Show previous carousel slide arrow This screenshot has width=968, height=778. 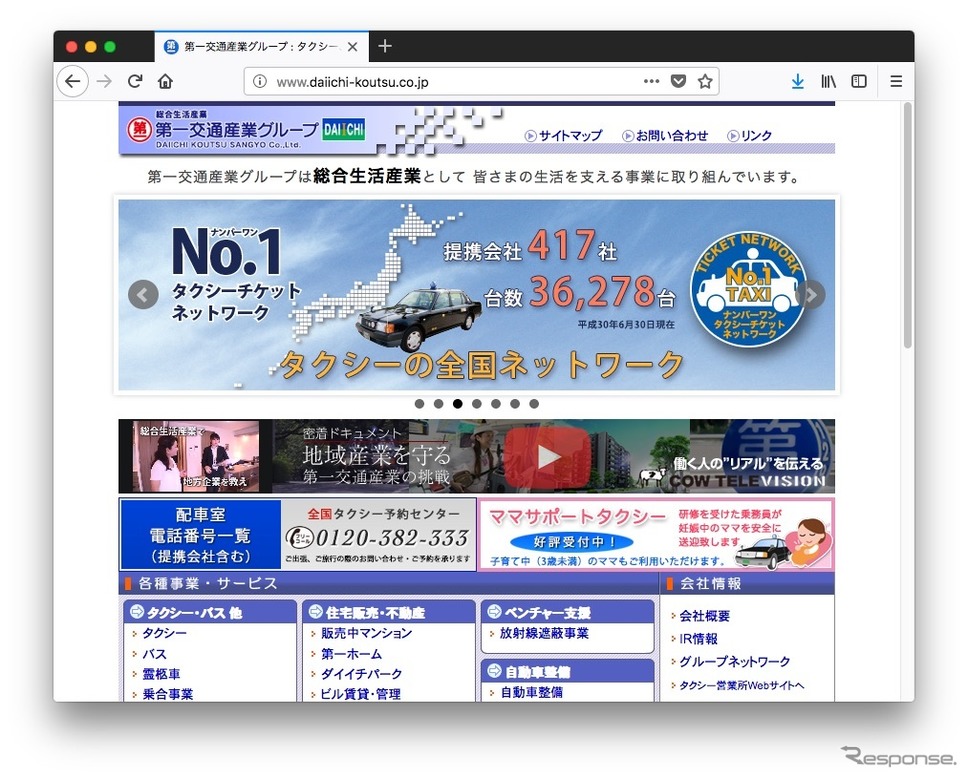click(143, 295)
